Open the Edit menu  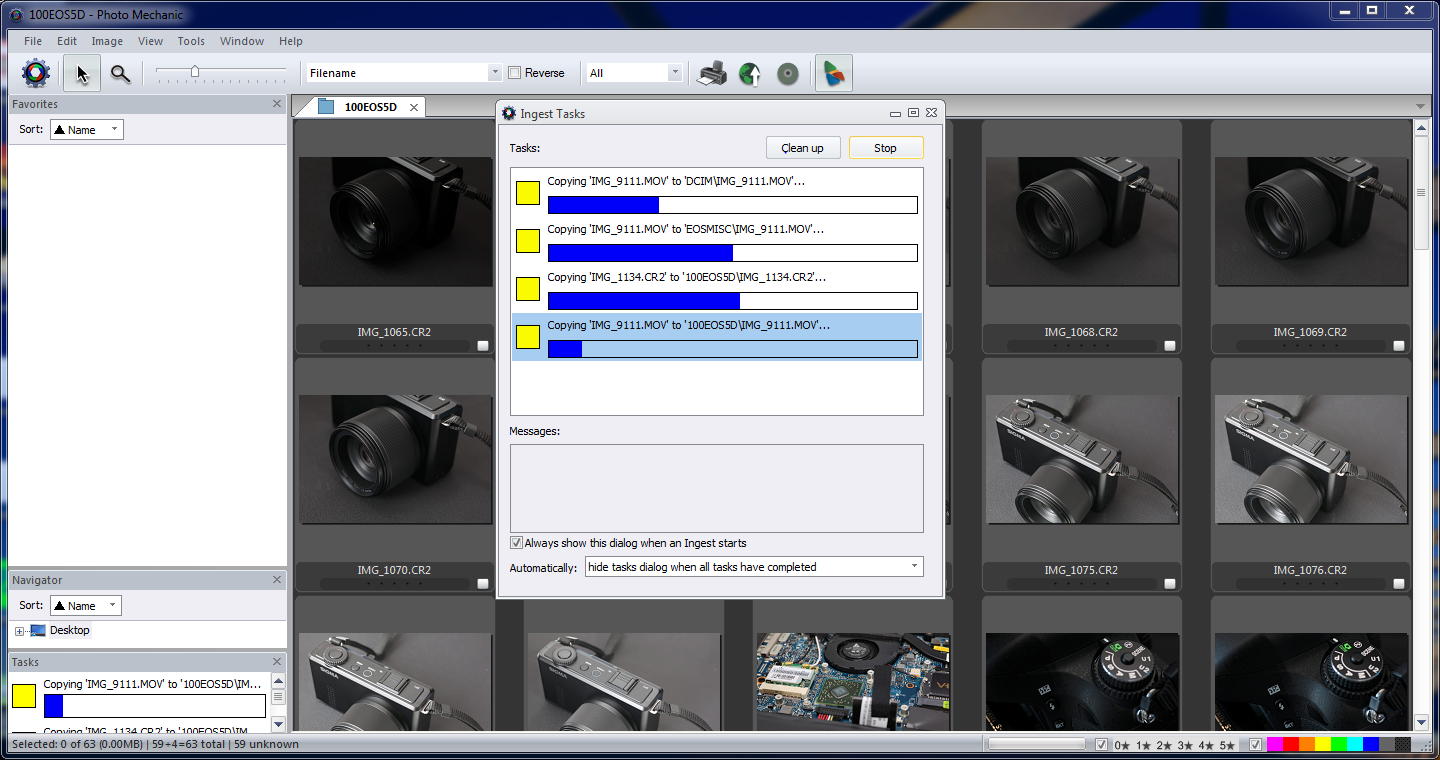[67, 41]
